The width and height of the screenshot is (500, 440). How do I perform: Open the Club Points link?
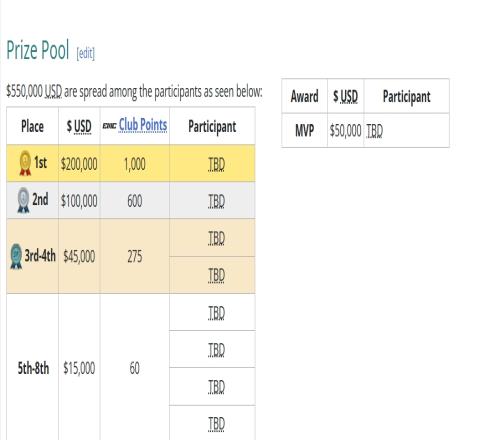point(143,125)
